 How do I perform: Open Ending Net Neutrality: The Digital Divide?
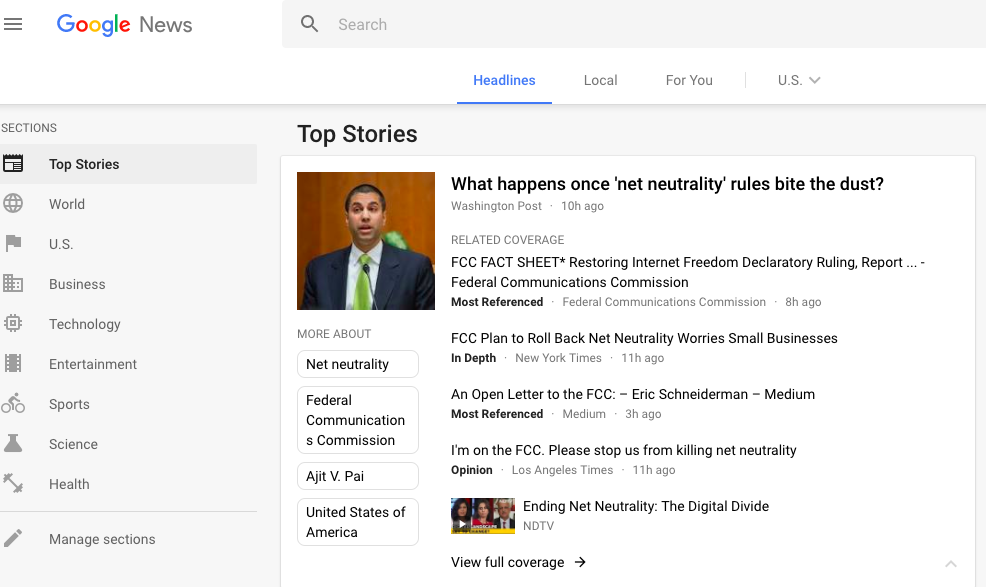[646, 506]
